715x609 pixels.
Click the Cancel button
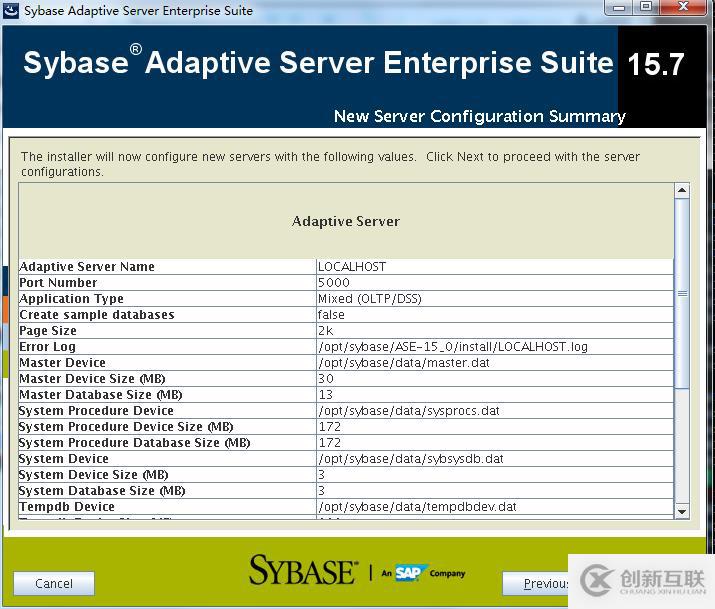click(x=54, y=583)
